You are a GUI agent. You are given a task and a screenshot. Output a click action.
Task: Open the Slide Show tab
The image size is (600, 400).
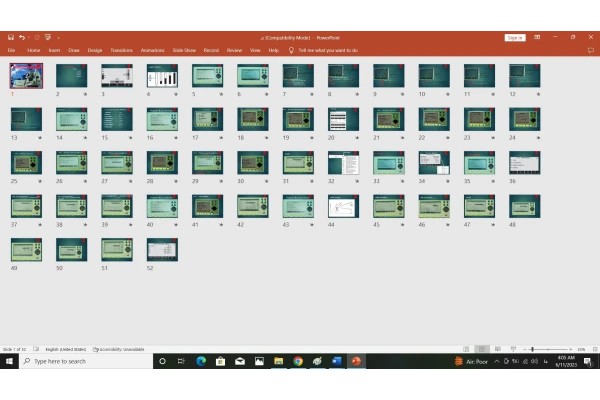click(x=184, y=50)
